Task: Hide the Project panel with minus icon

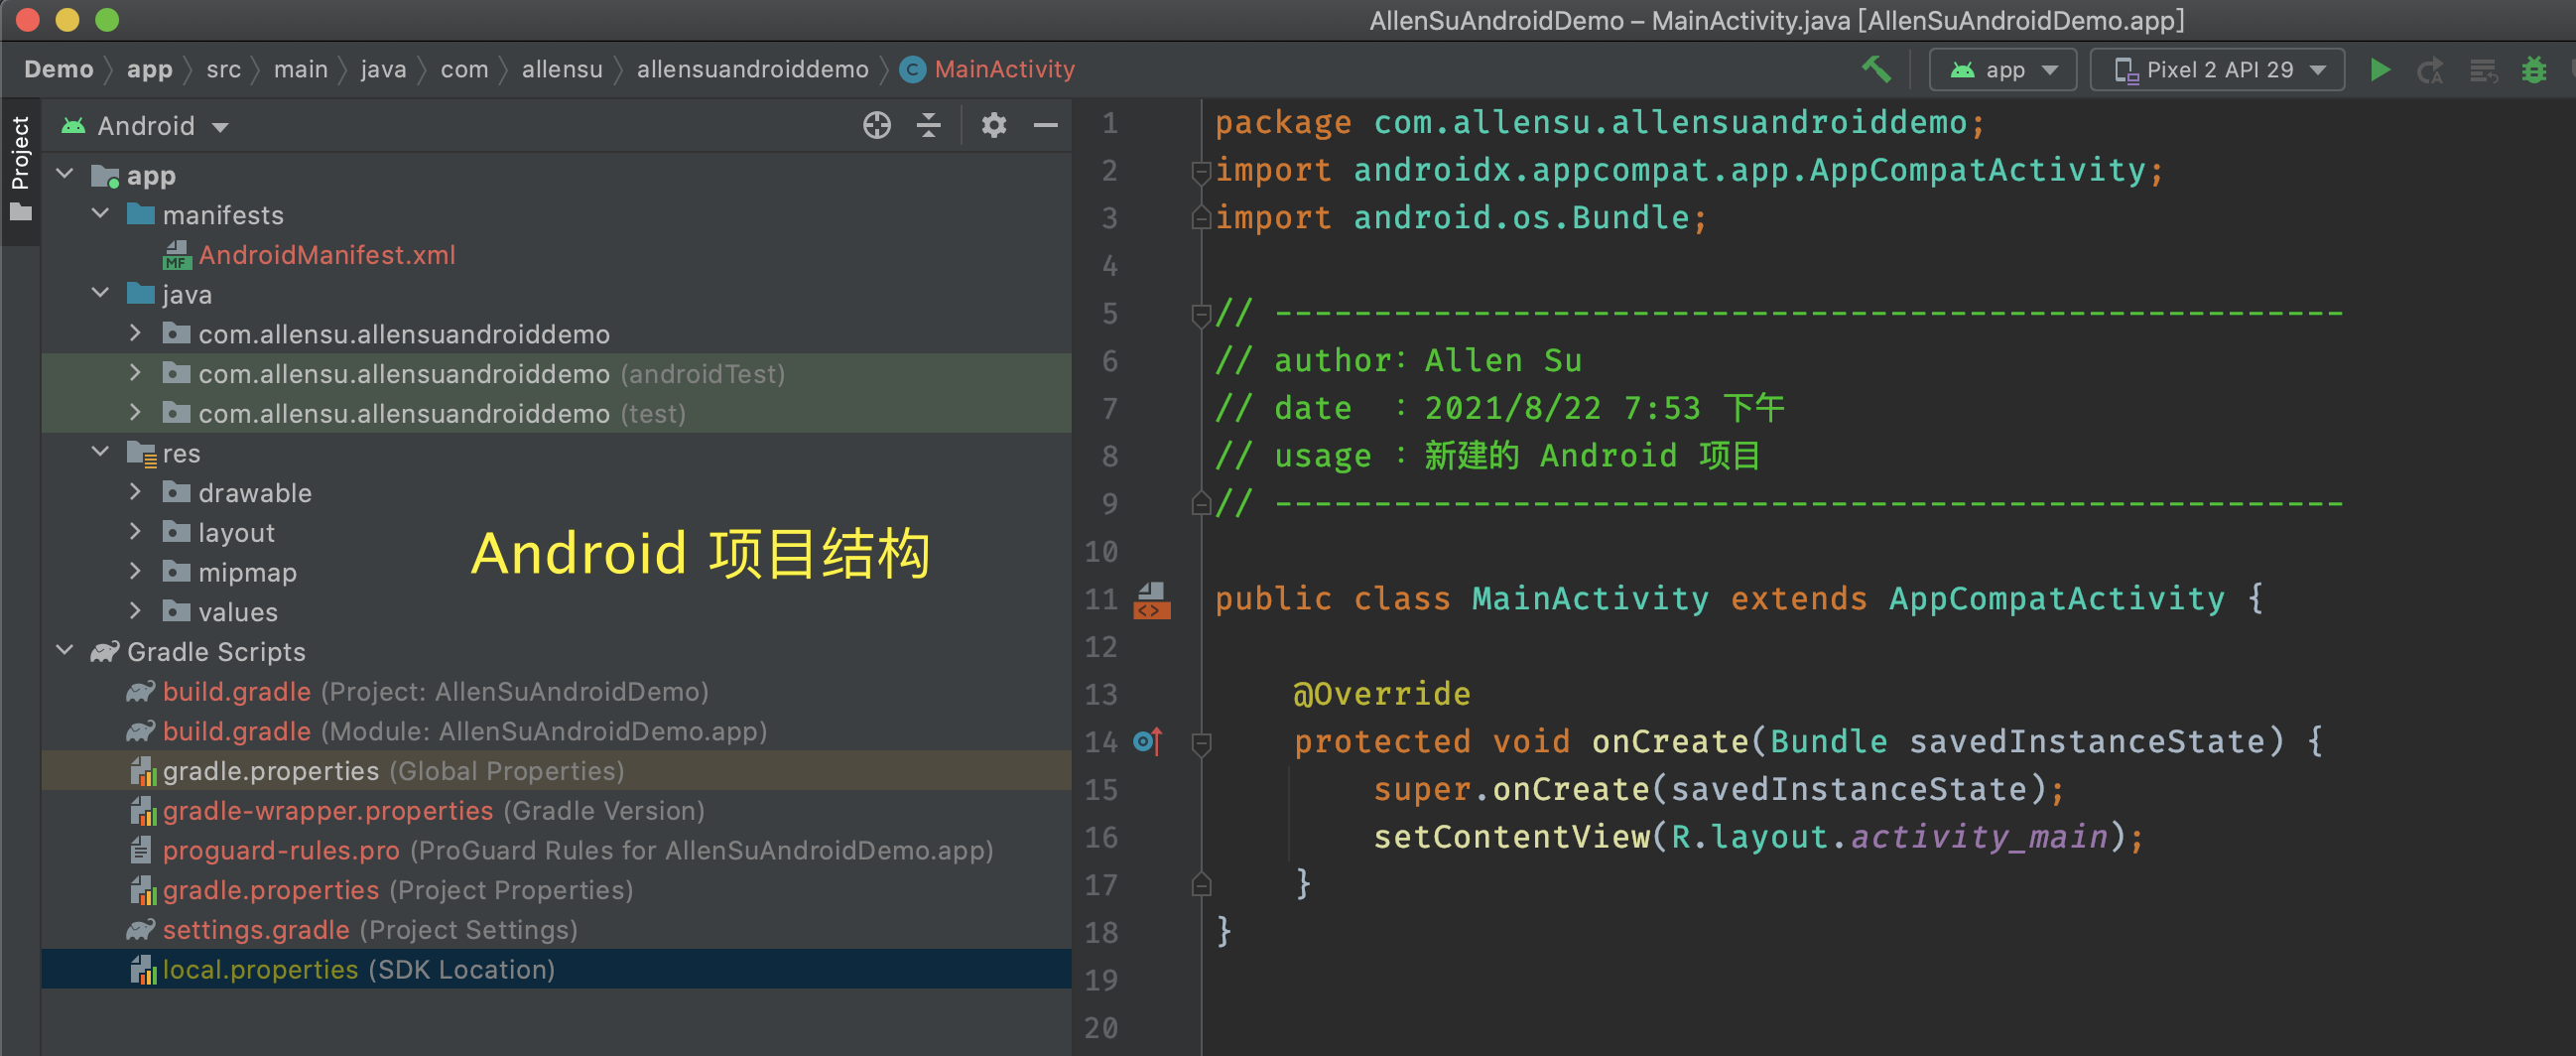Action: point(1045,125)
